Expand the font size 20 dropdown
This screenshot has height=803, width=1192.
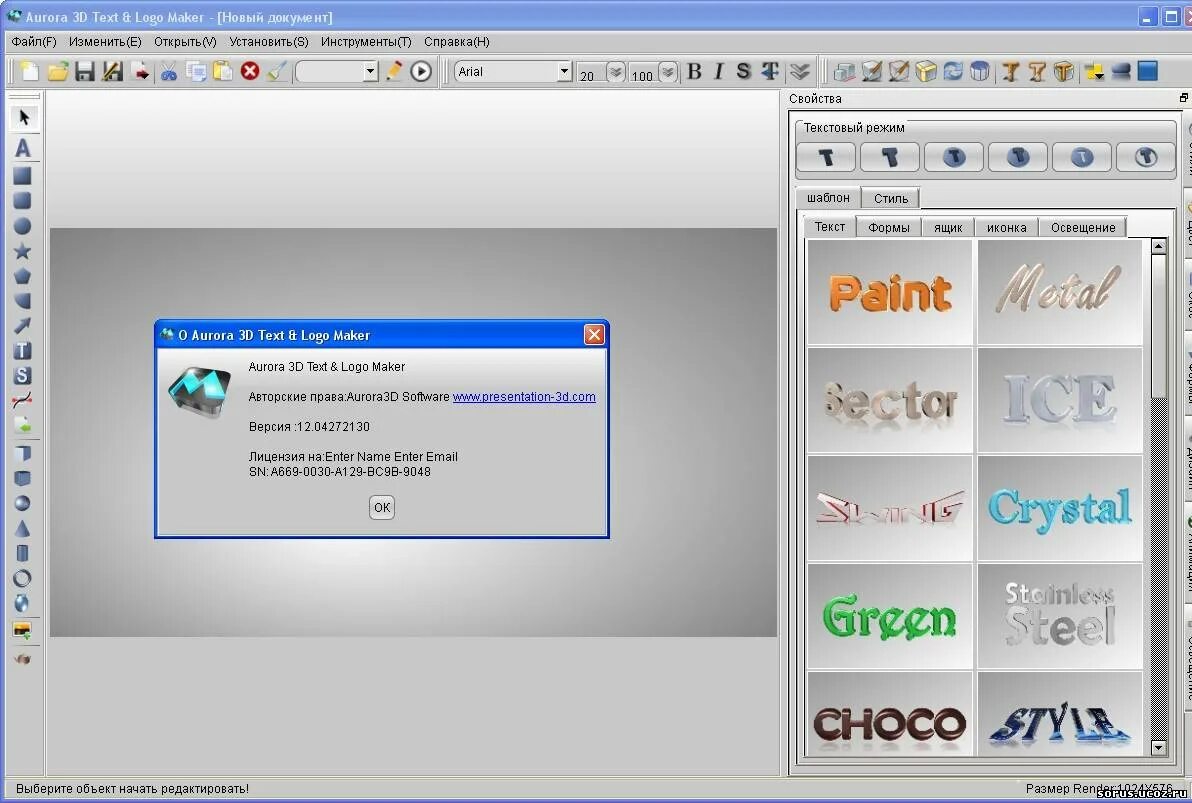616,71
